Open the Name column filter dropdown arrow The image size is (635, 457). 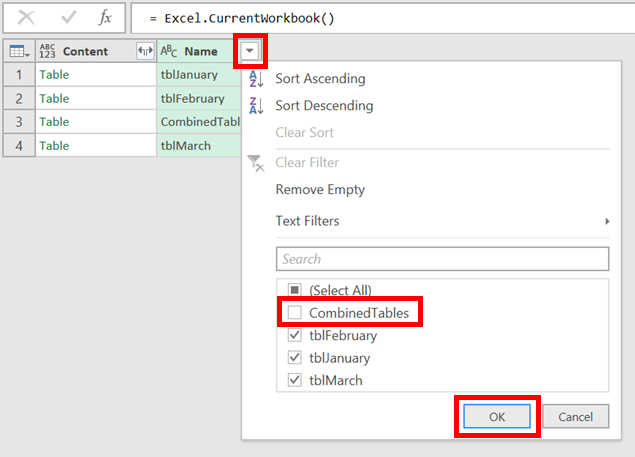[250, 51]
